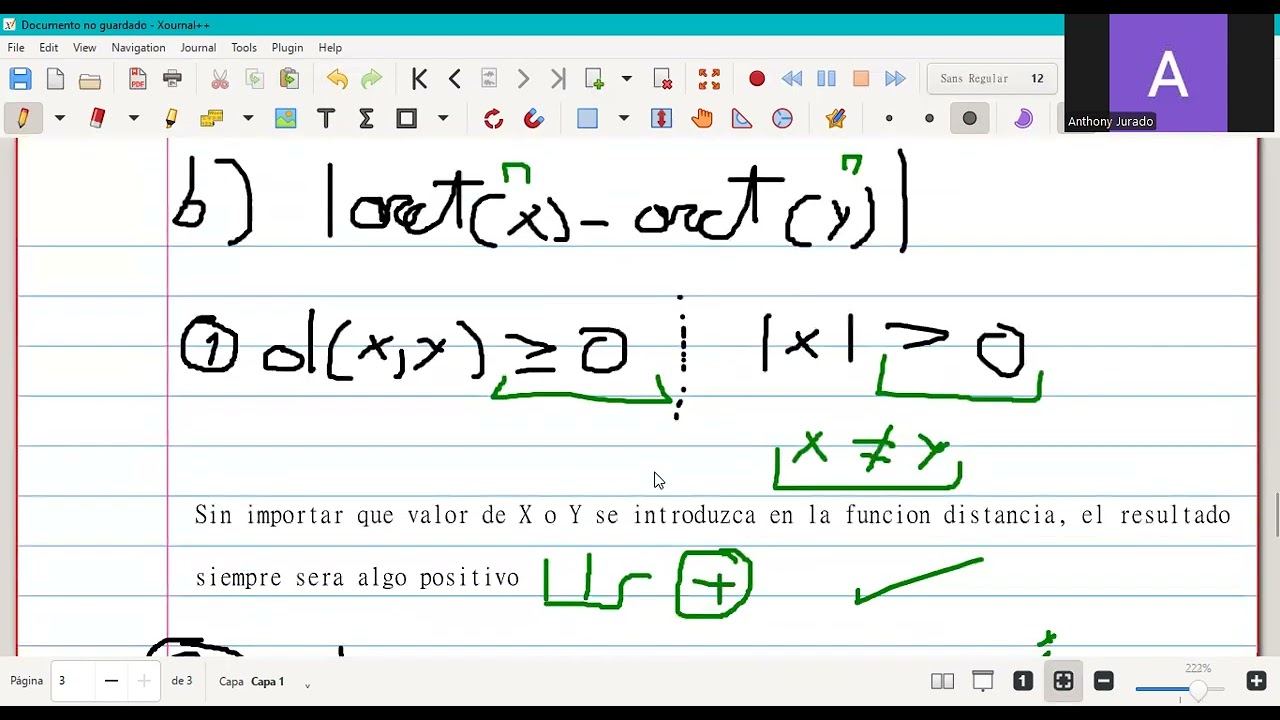Screen dimensions: 1280x720
Task: Select the ruler stroke tool
Action: pyautogui.click(x=211, y=118)
